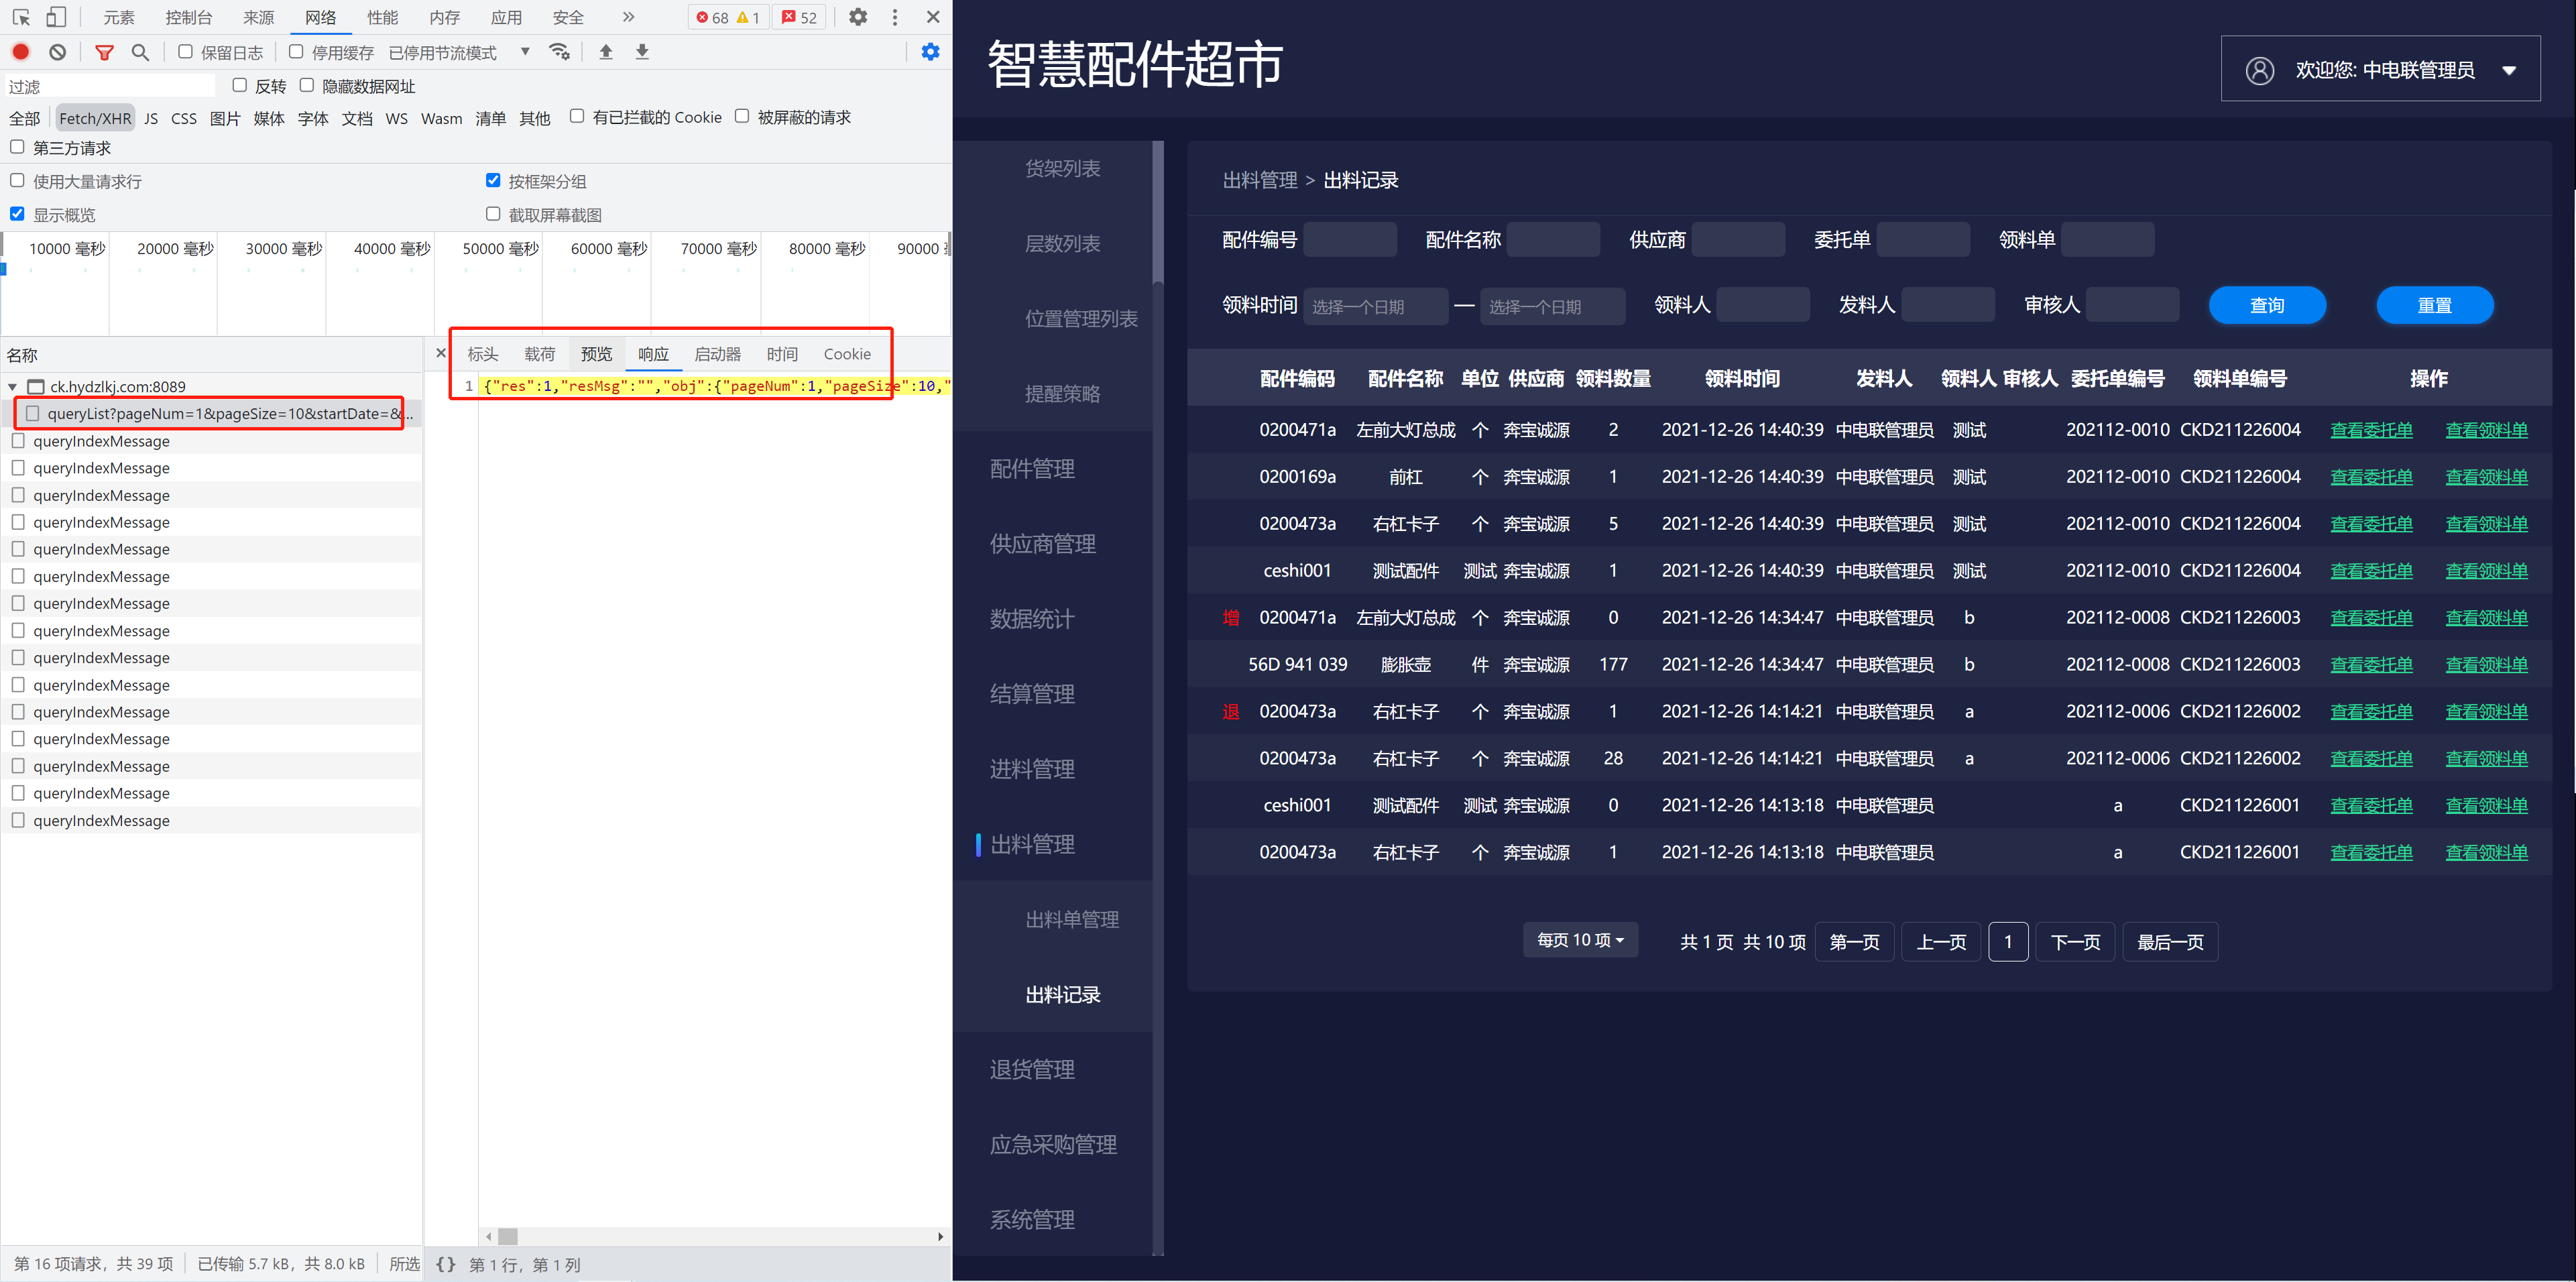Enable the 停用缓存 checkbox
The width and height of the screenshot is (2576, 1282).
[295, 51]
